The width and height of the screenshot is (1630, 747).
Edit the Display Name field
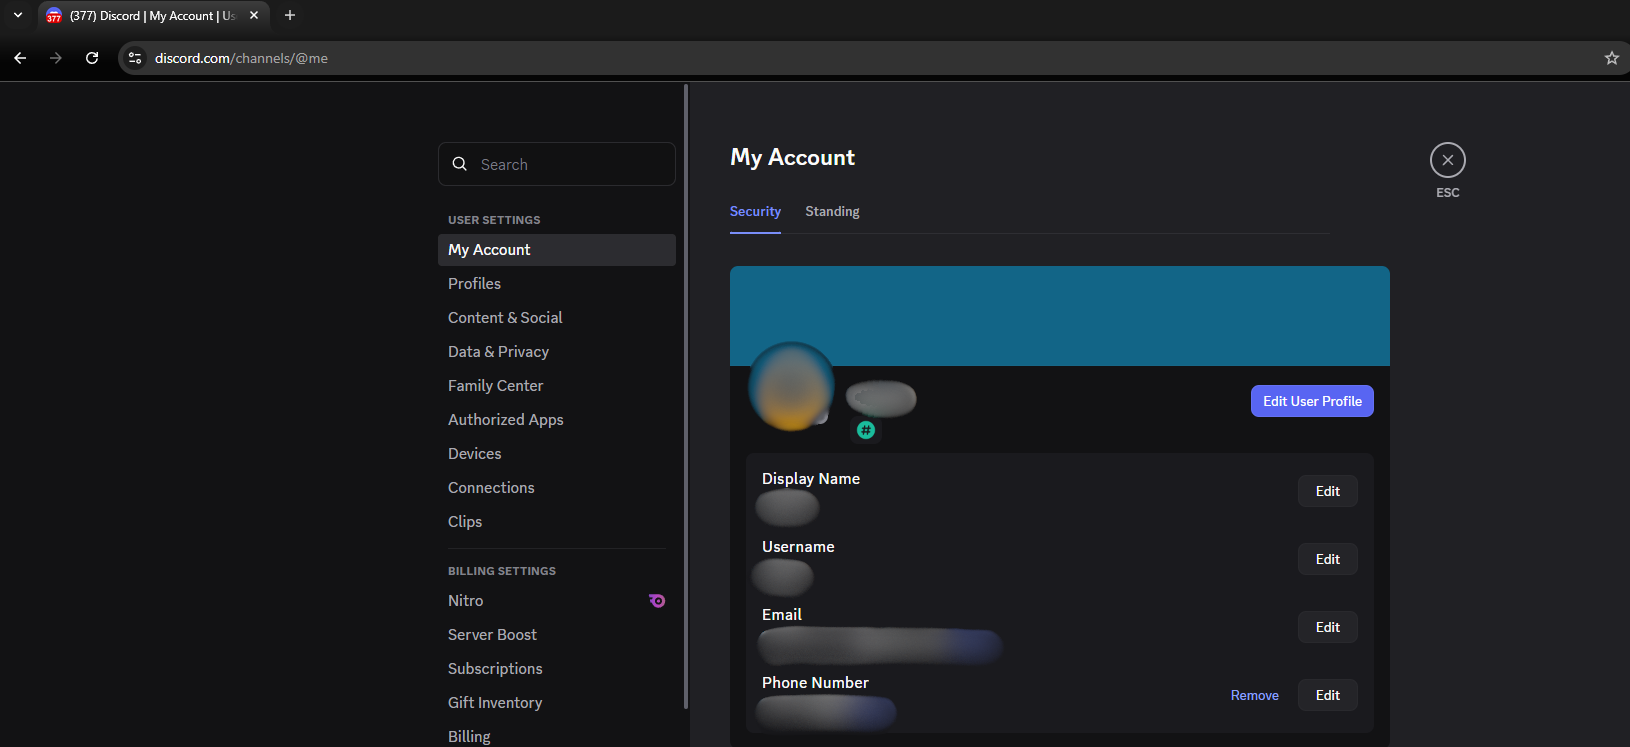tap(1327, 491)
